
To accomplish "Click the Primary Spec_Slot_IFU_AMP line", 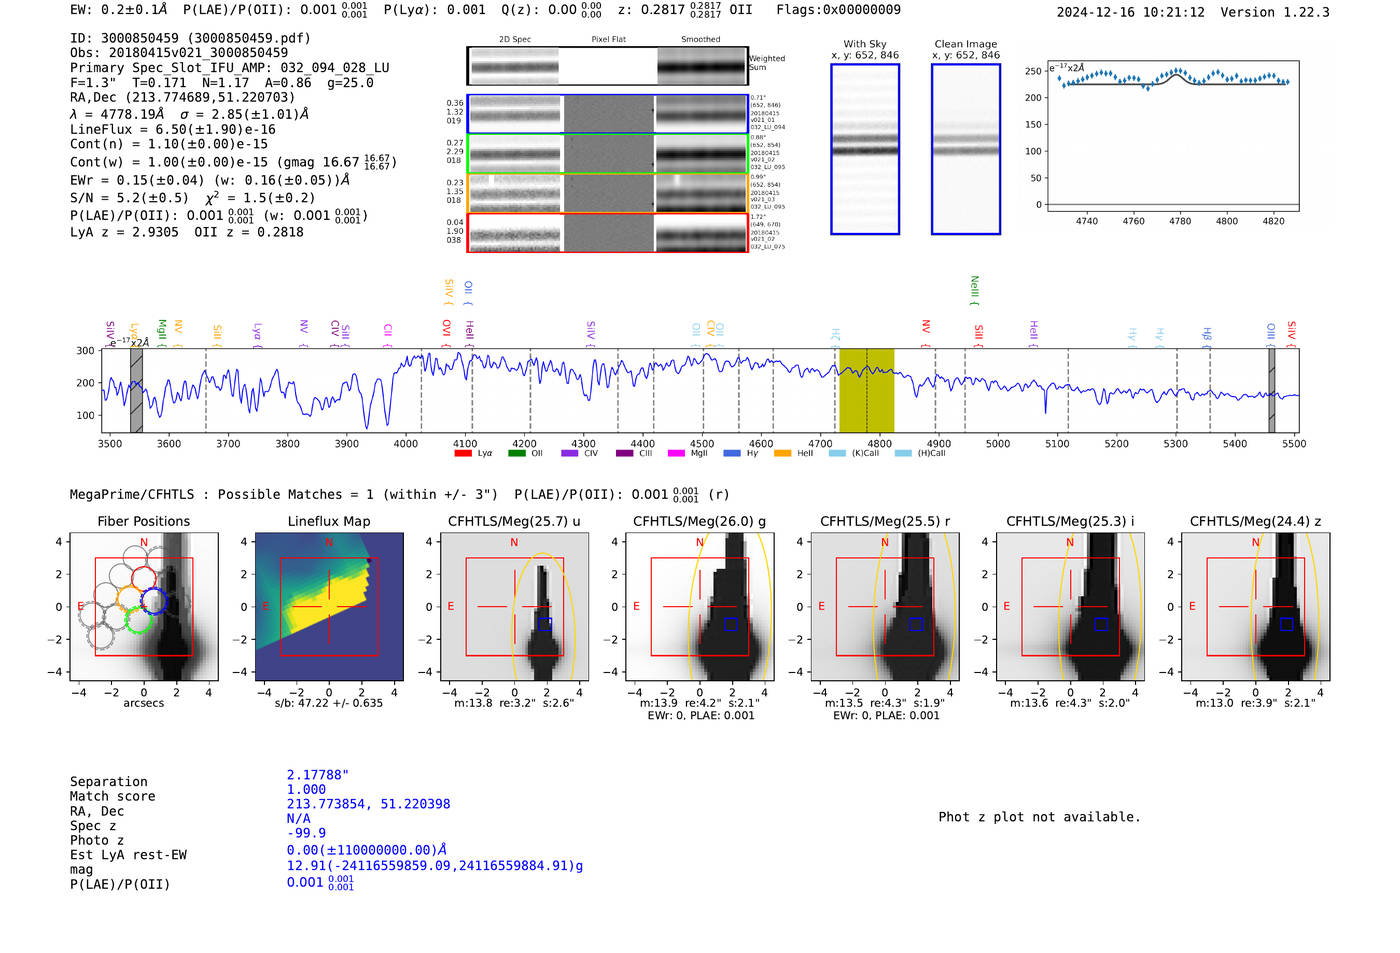I will (x=230, y=68).
